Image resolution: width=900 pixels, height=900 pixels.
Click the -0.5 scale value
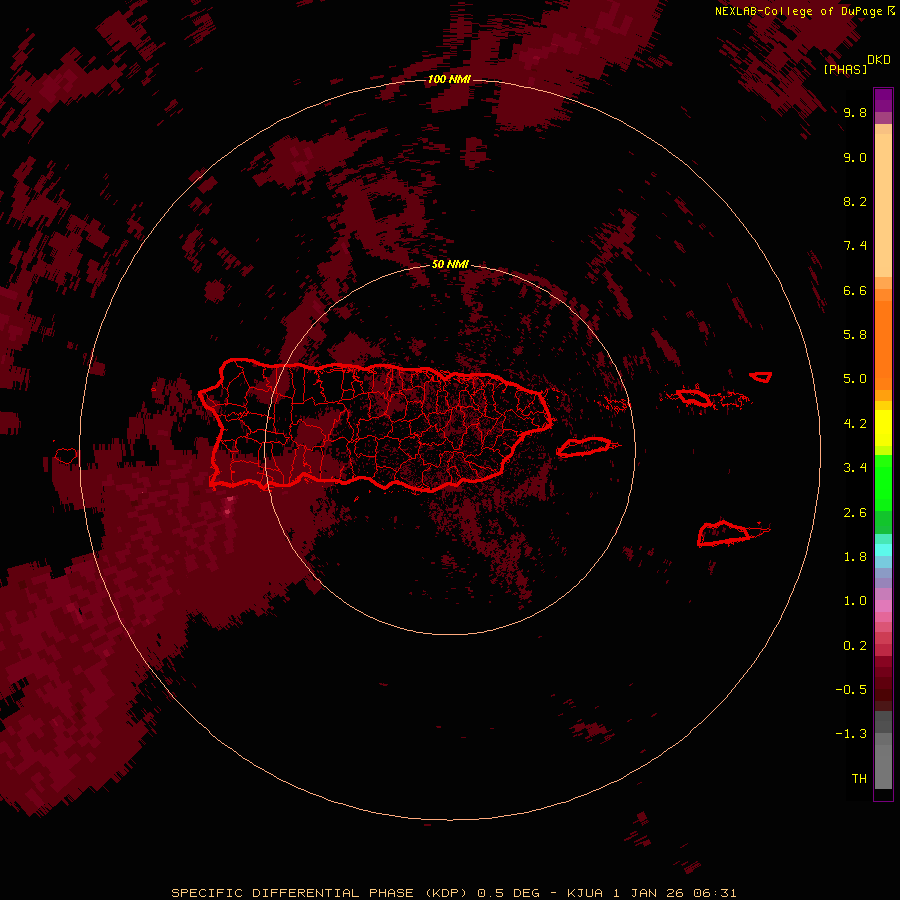pos(851,689)
